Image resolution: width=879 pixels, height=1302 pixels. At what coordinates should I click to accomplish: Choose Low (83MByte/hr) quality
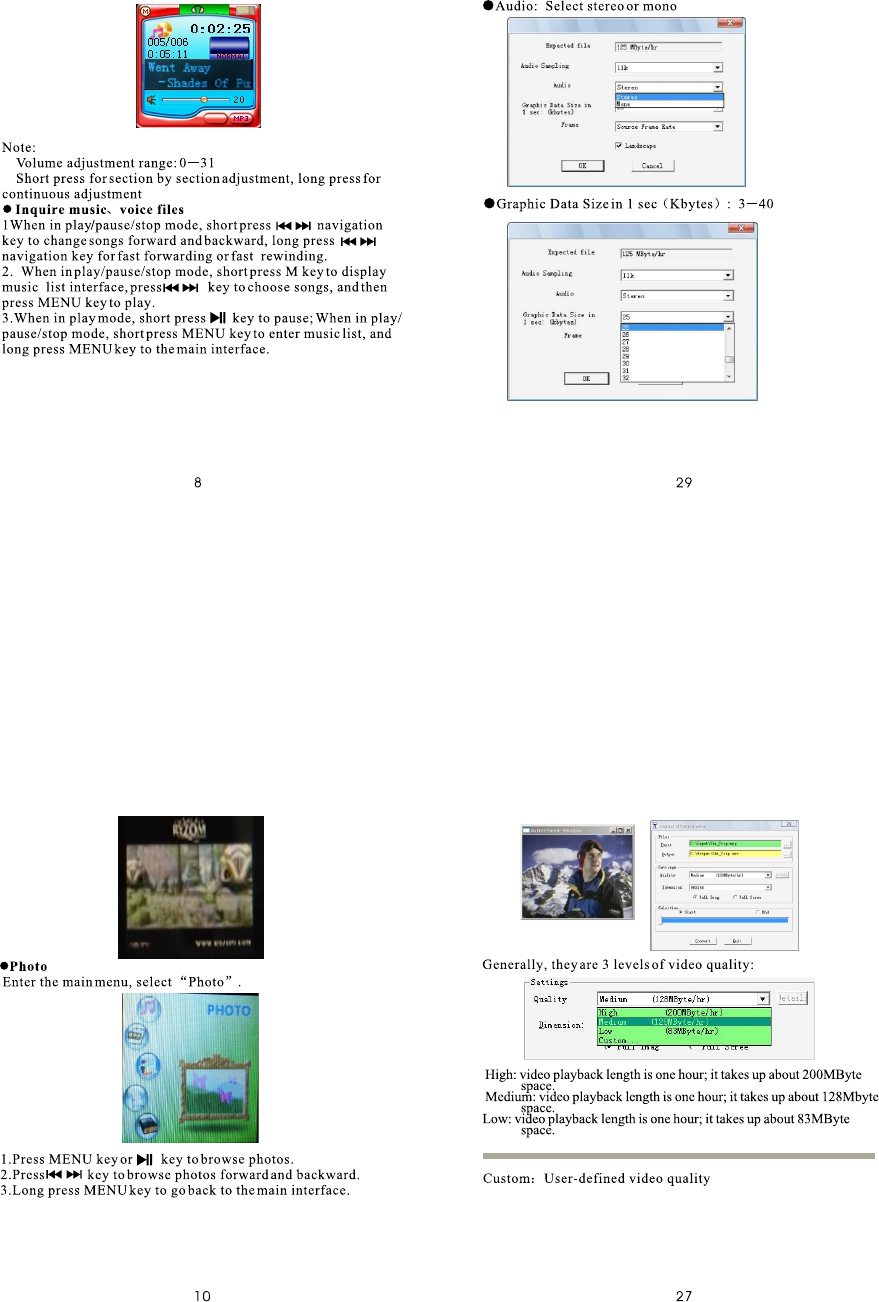pos(684,1030)
